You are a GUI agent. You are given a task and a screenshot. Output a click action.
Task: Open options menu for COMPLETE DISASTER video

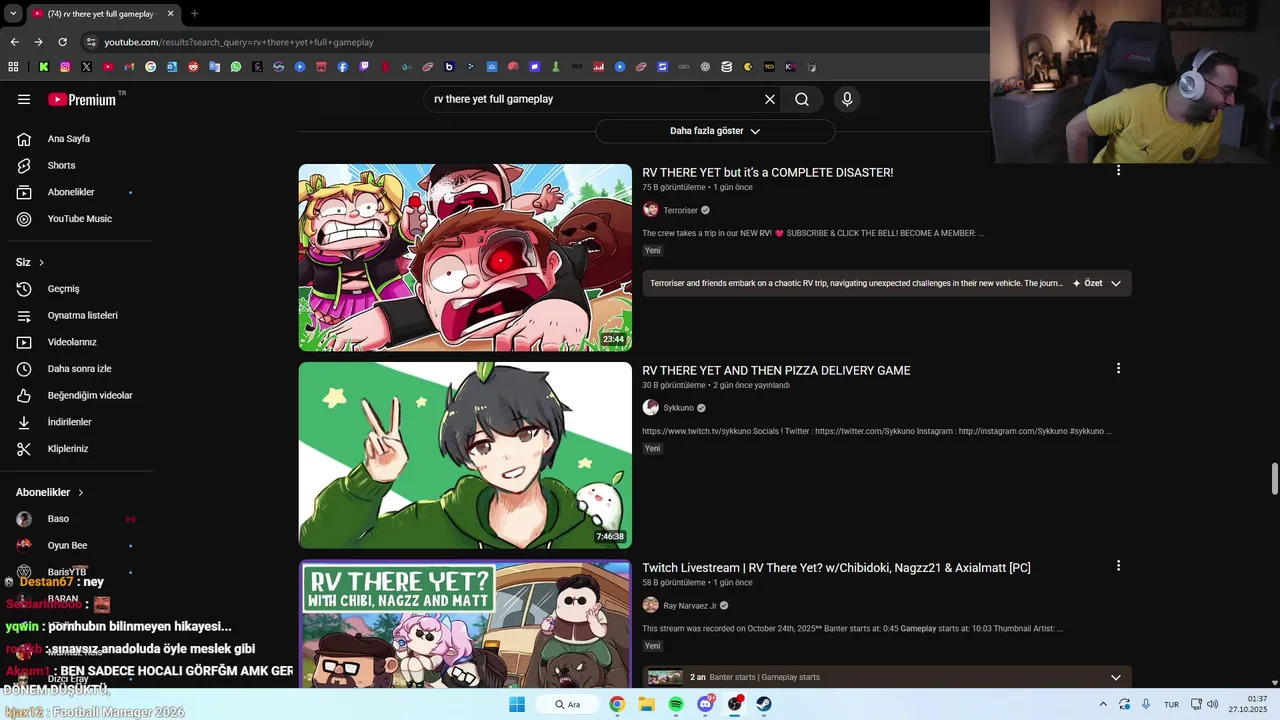point(1118,171)
